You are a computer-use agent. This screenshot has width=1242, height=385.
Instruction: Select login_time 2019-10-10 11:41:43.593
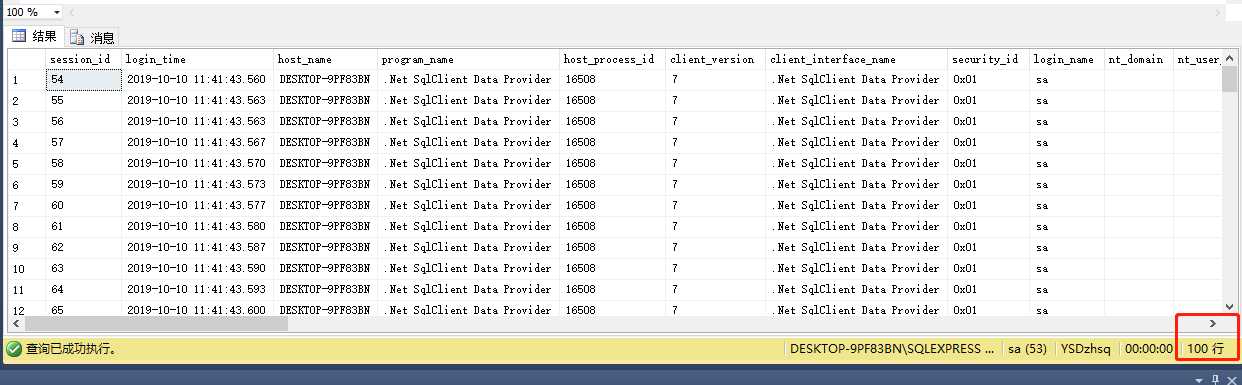(197, 289)
